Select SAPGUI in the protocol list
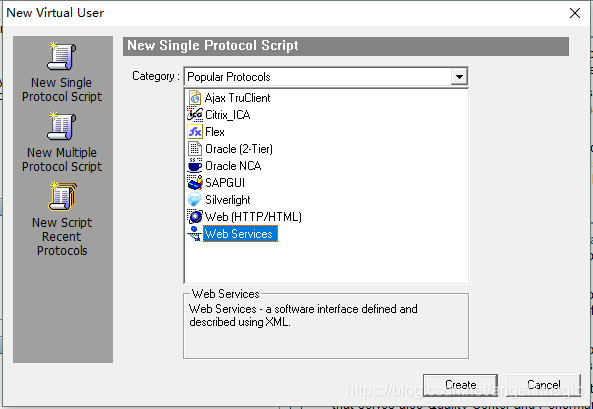593x409 pixels. coord(225,183)
